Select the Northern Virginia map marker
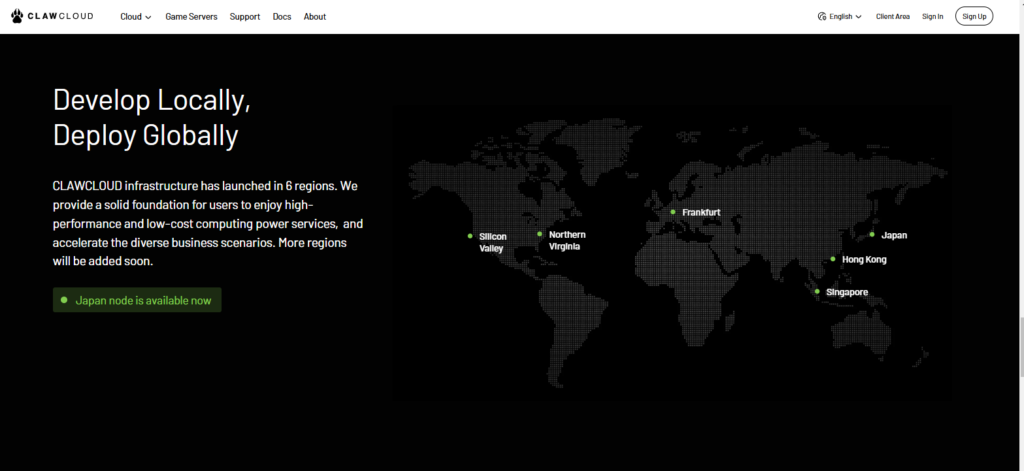The width and height of the screenshot is (1024, 471). pos(539,234)
